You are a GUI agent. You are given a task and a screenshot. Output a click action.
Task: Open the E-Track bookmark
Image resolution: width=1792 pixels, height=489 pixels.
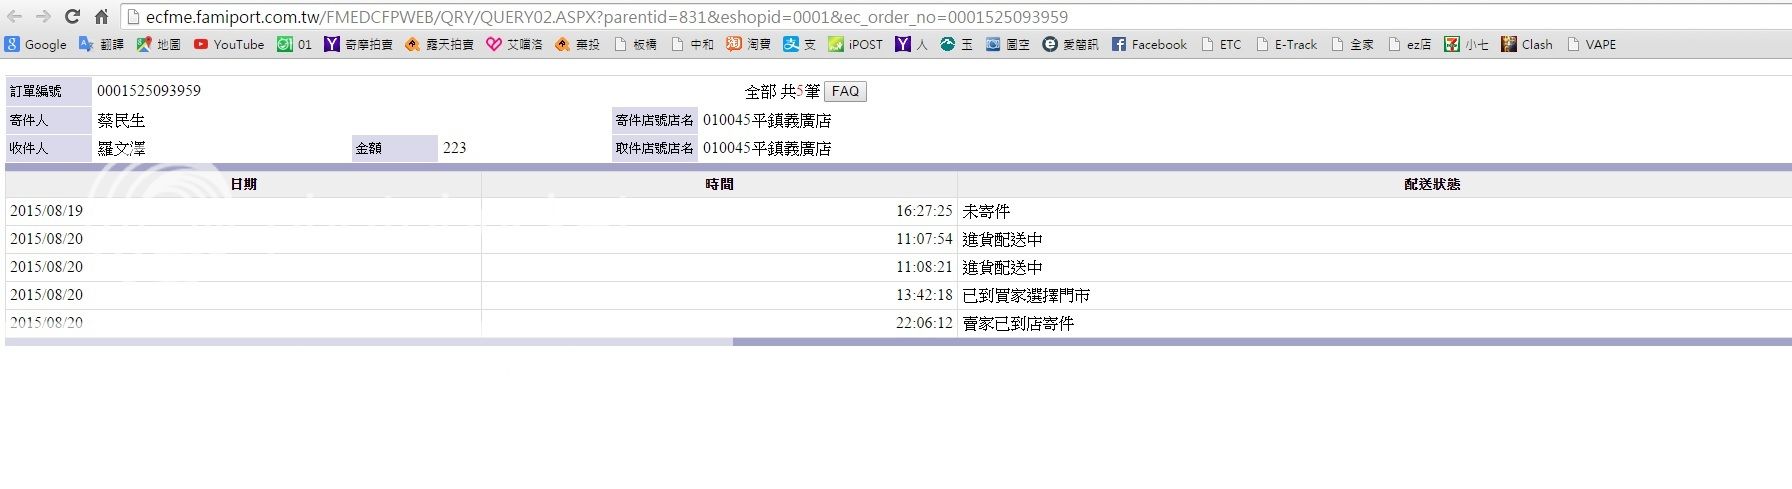(x=1287, y=44)
